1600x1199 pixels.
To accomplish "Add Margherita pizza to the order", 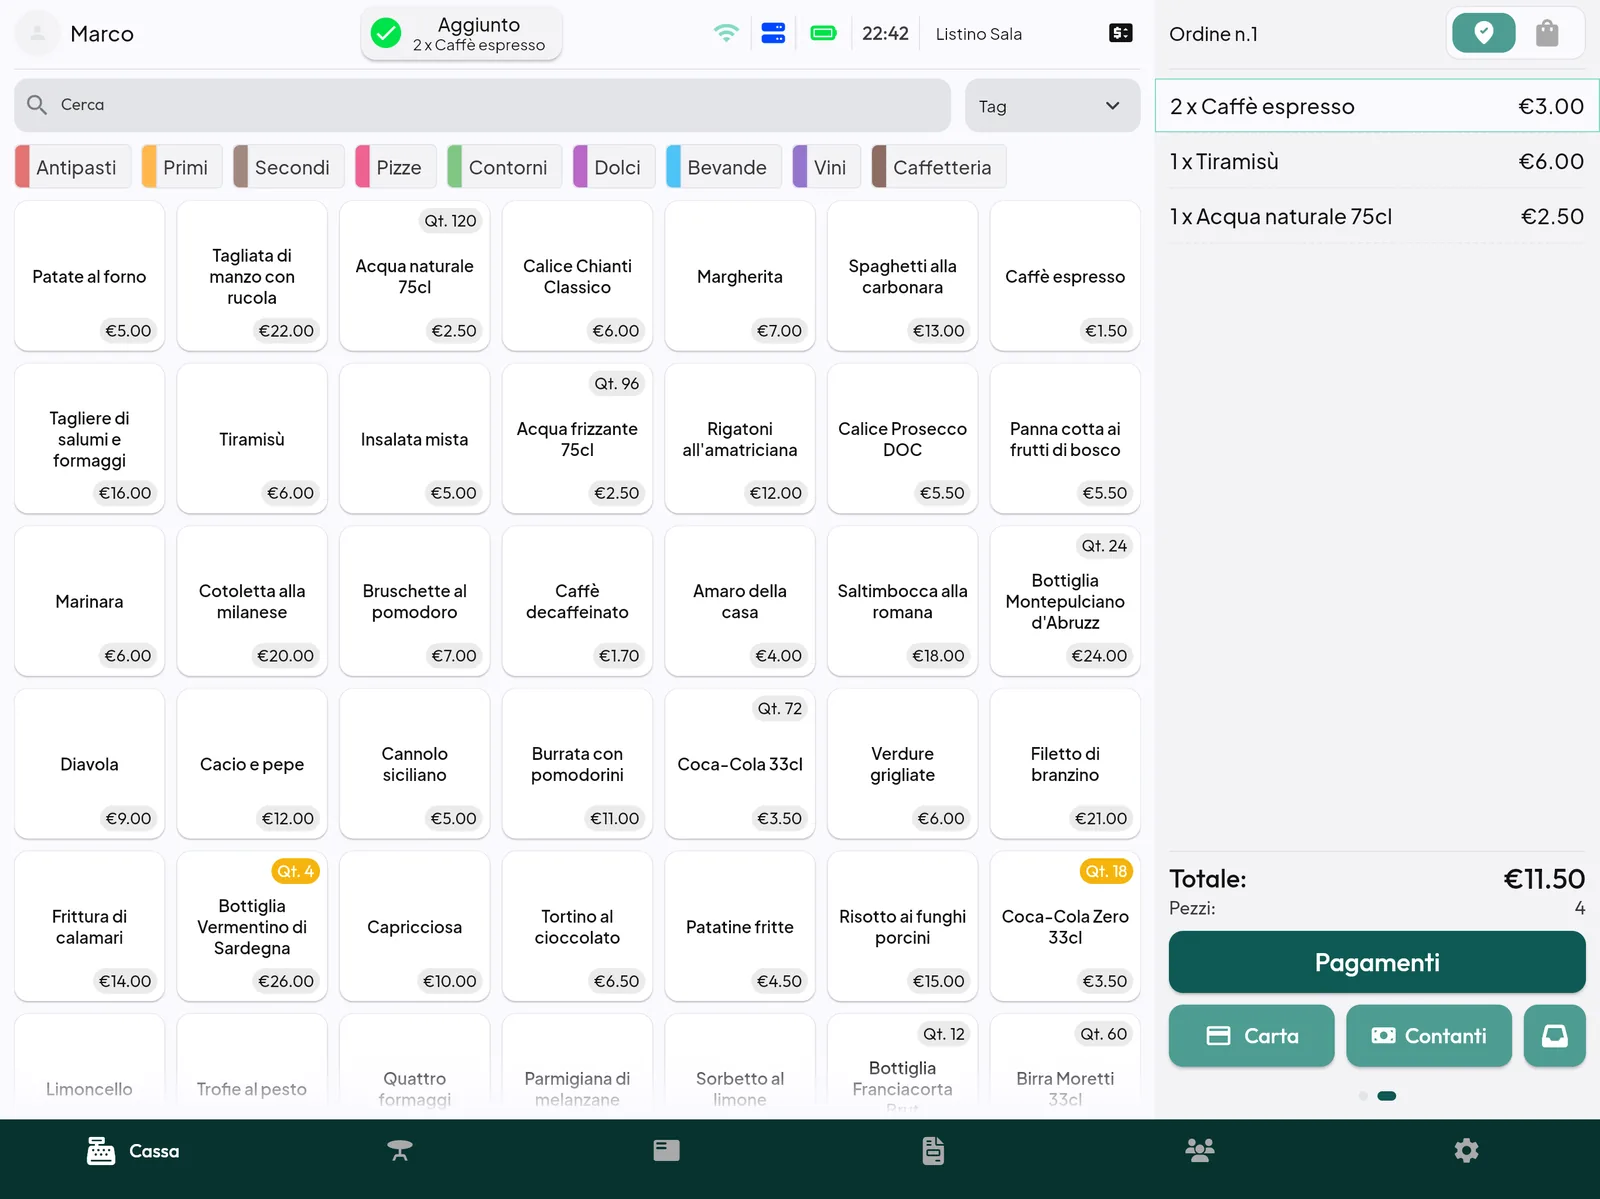I will pos(740,276).
